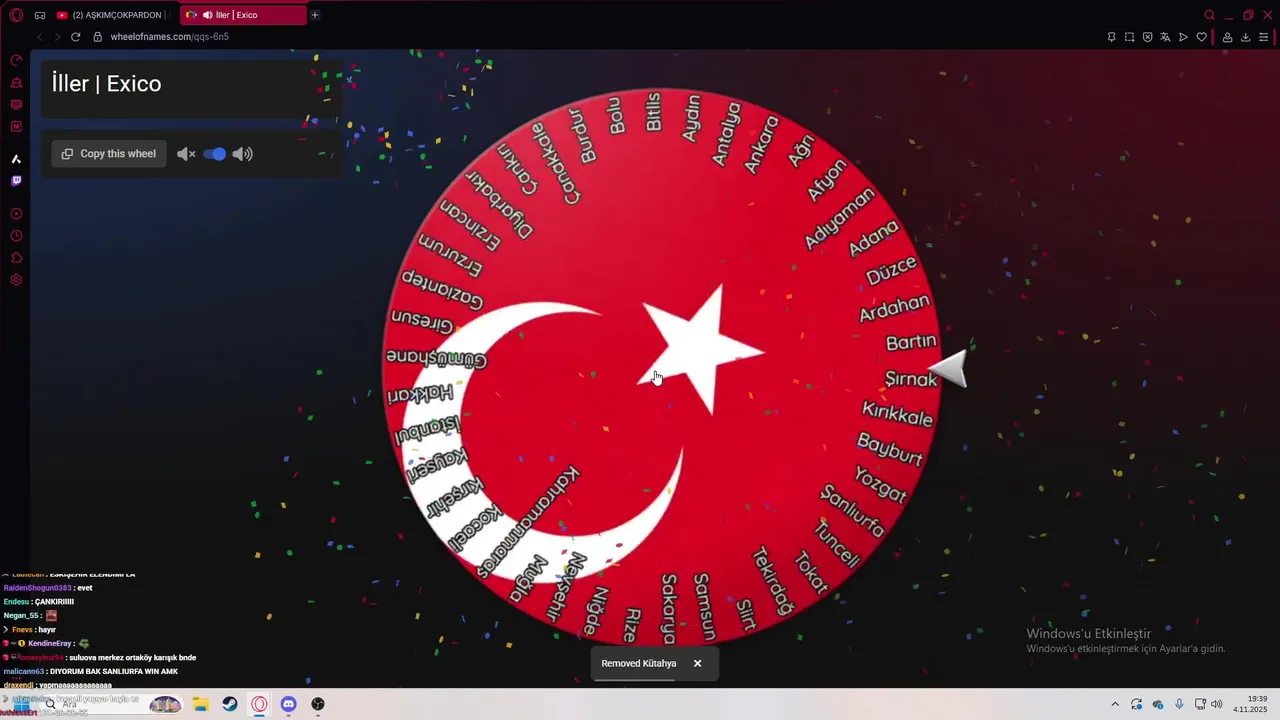Open extensions cube in sidebar
The height and width of the screenshot is (720, 1280).
(x=16, y=258)
